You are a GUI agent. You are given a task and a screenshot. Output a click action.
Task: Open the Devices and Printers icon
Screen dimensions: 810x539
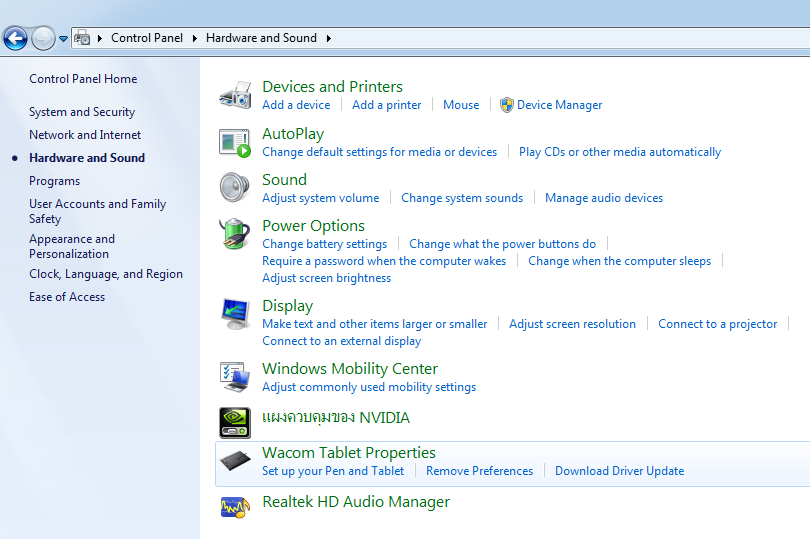[235, 95]
